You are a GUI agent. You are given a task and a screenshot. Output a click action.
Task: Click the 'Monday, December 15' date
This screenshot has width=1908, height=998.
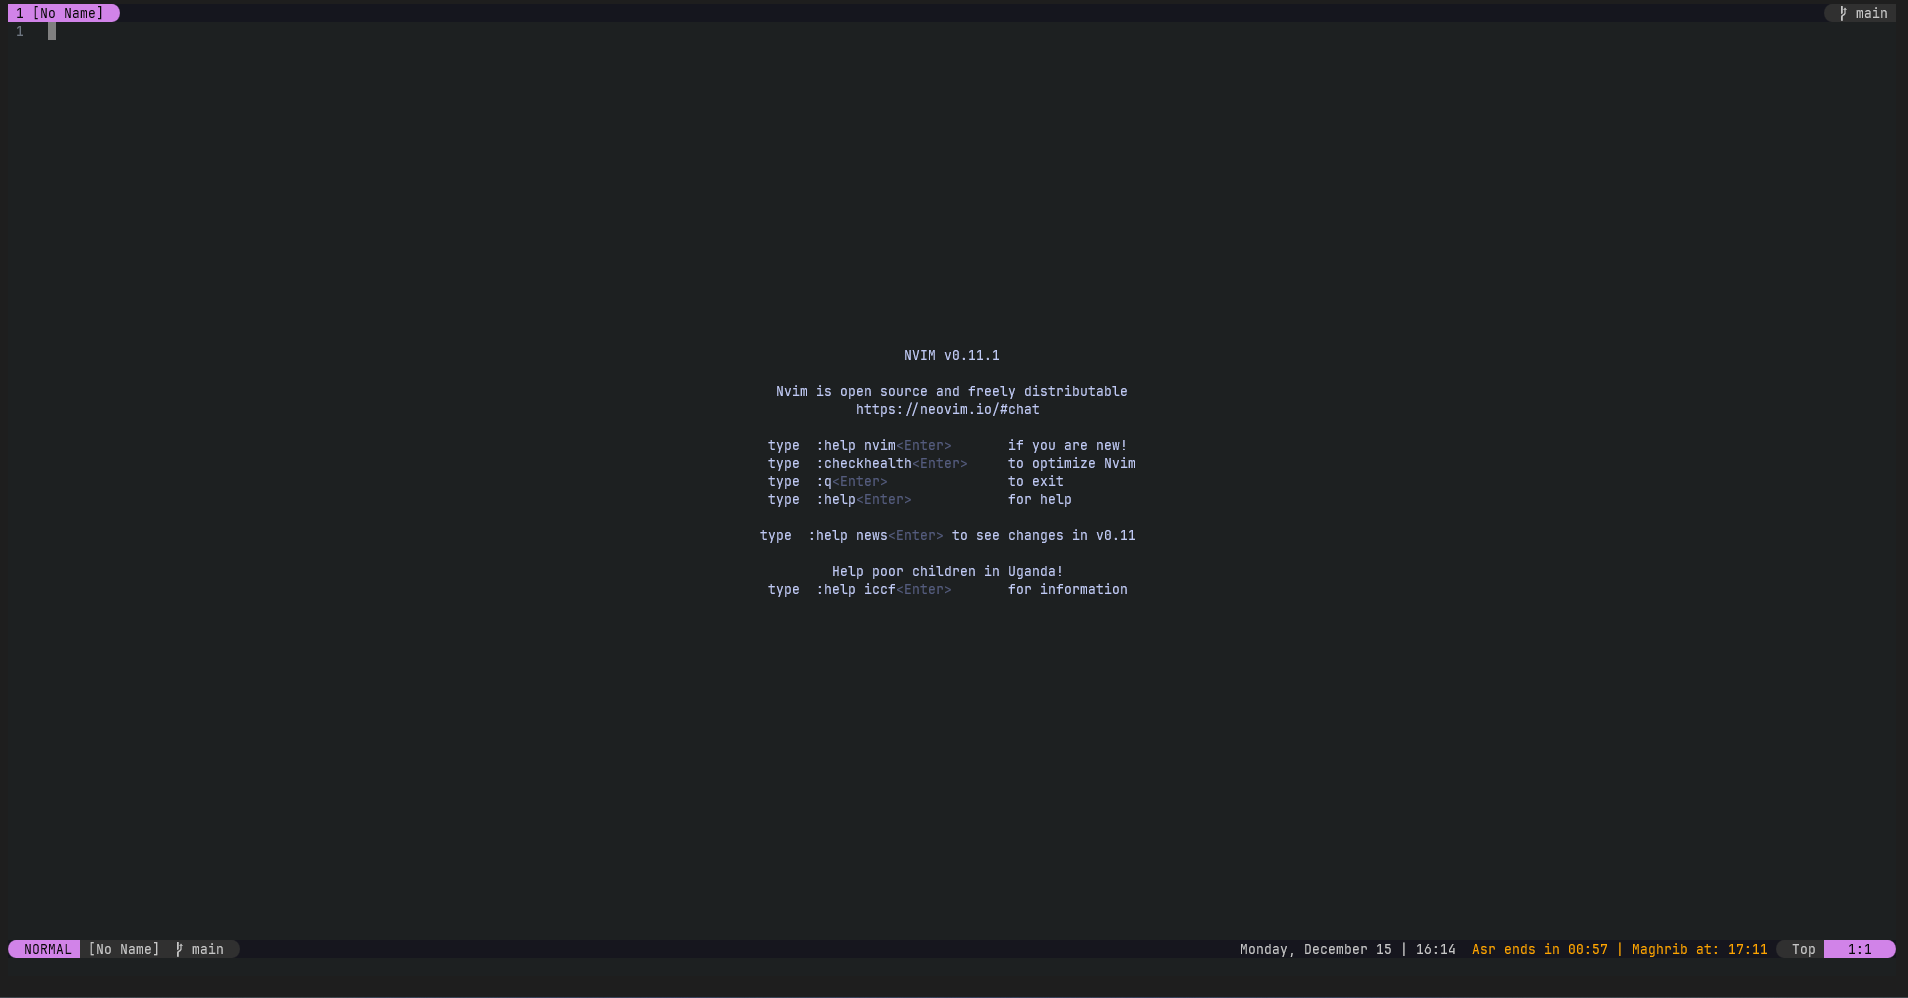pos(1315,949)
